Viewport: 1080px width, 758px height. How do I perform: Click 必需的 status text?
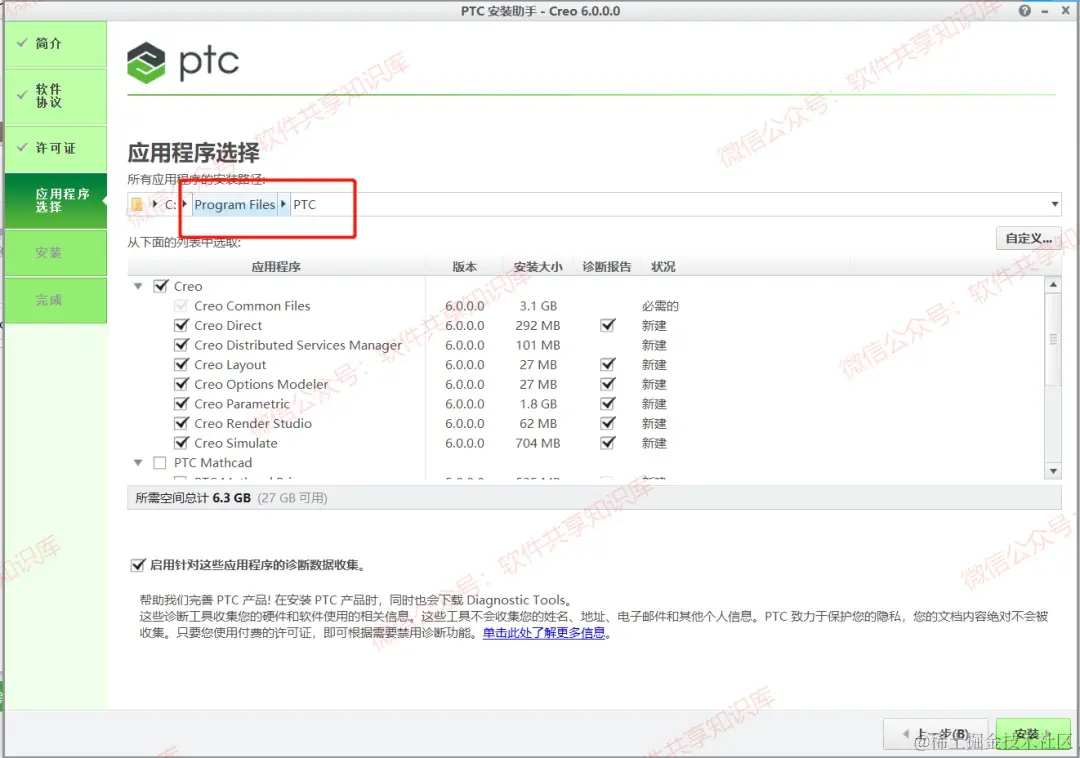coord(660,306)
